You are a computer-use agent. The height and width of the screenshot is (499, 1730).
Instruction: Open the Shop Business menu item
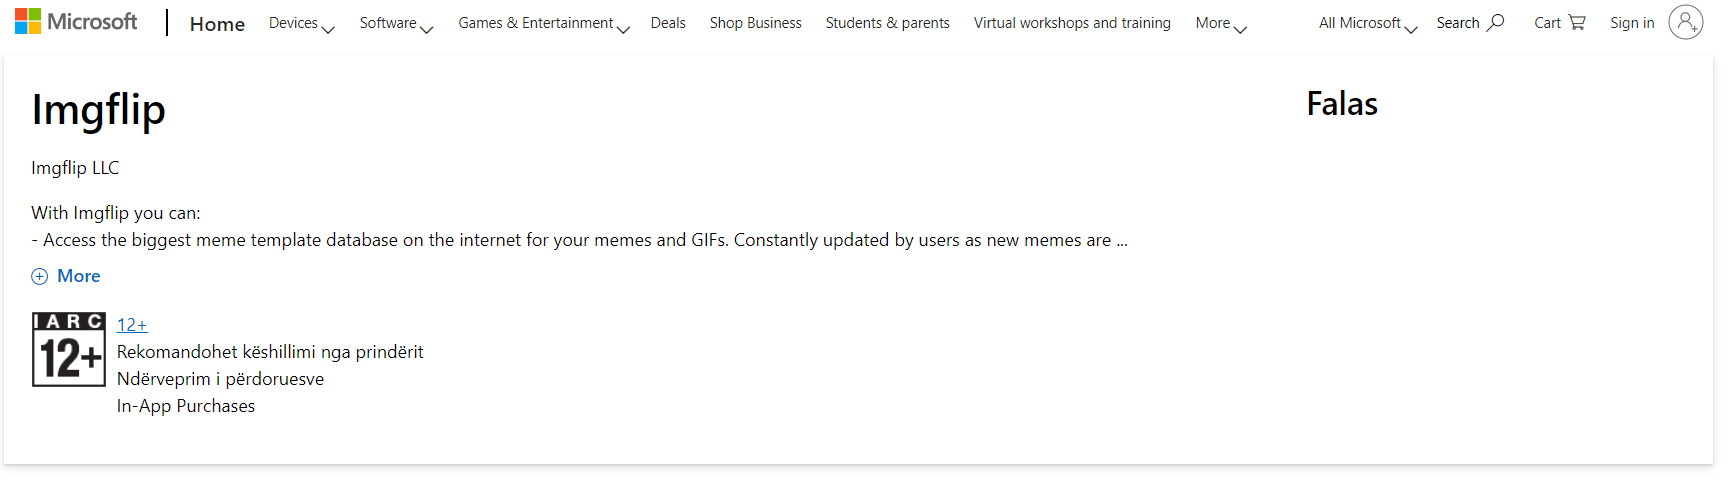coord(755,23)
